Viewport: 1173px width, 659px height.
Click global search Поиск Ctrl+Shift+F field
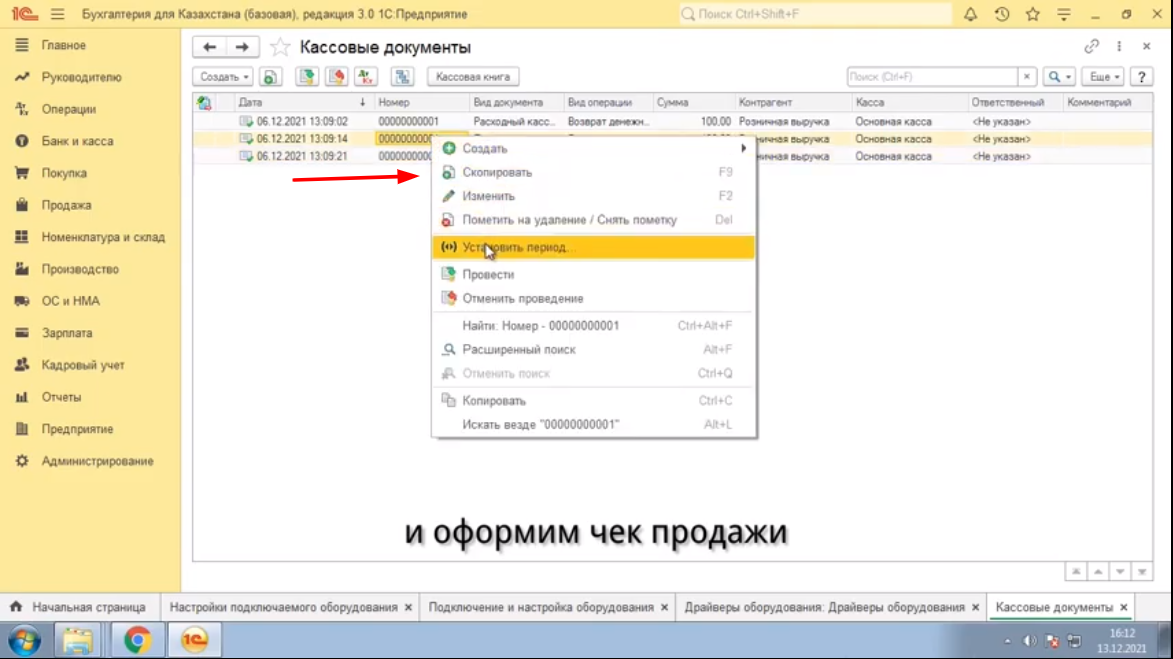click(814, 14)
